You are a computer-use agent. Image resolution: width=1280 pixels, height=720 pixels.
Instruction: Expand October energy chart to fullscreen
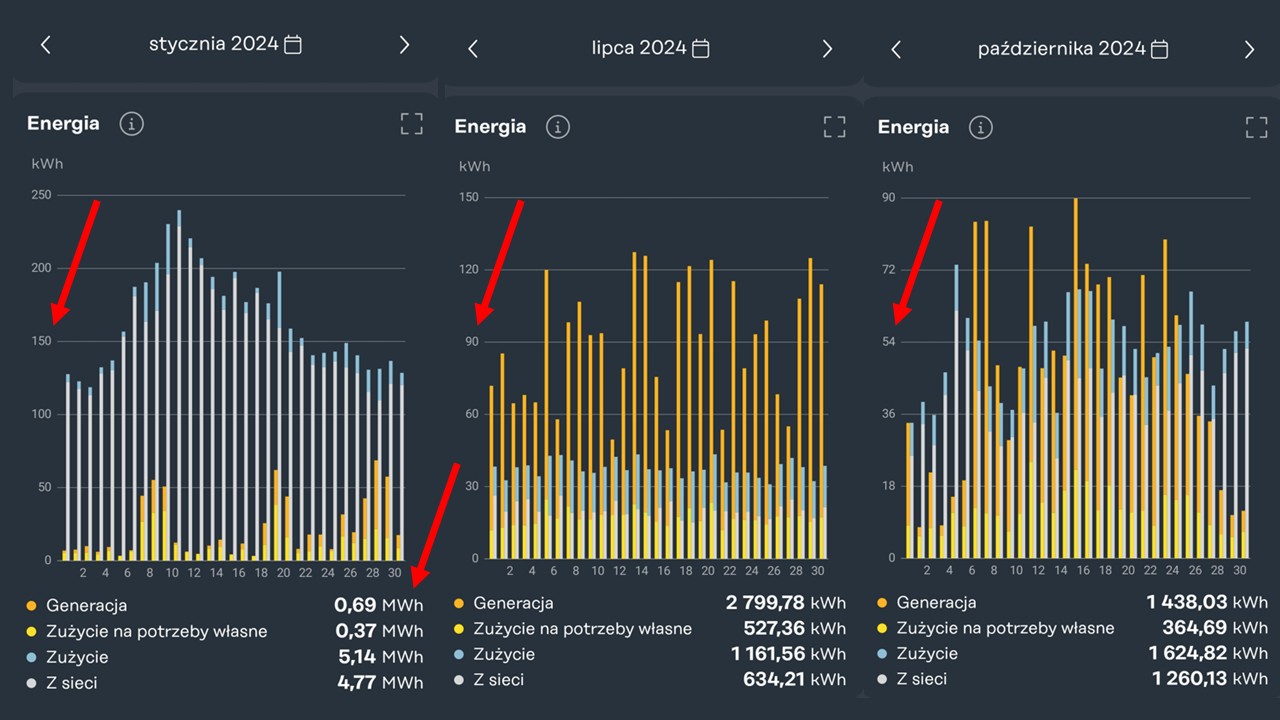1256,127
